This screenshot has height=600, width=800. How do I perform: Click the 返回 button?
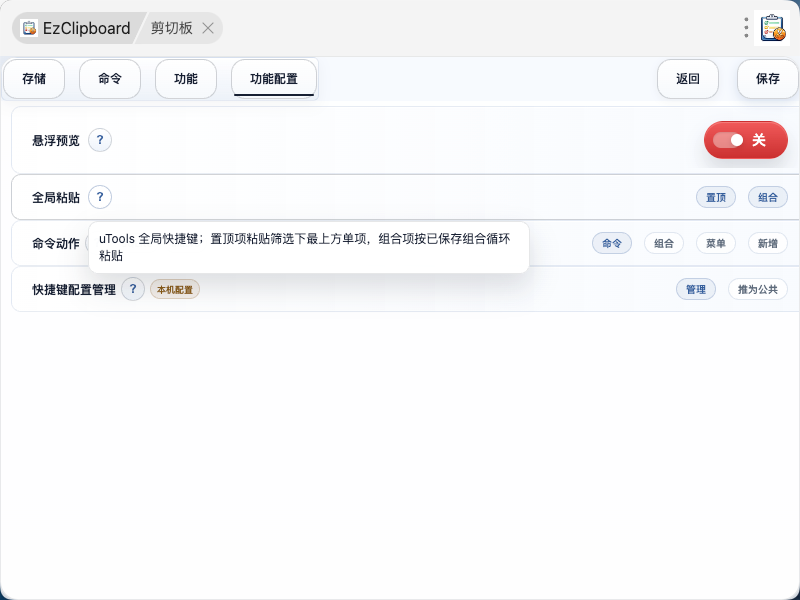click(688, 79)
